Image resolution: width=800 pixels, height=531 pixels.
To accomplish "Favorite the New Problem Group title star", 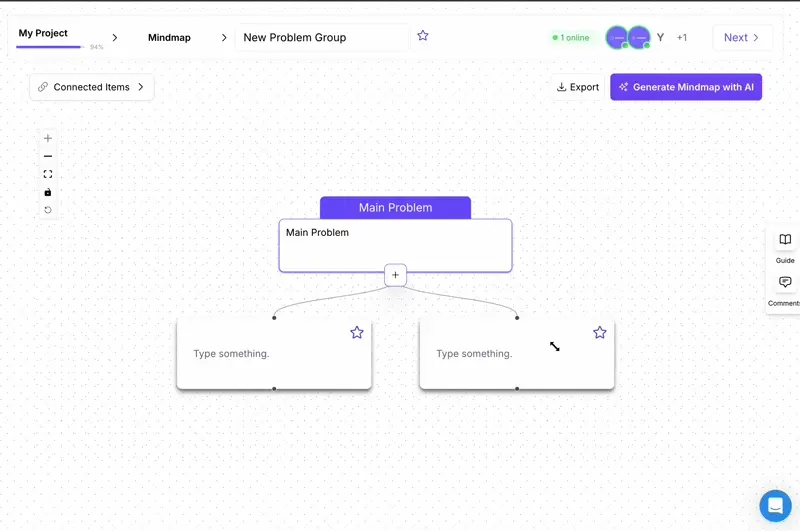I will coord(423,36).
